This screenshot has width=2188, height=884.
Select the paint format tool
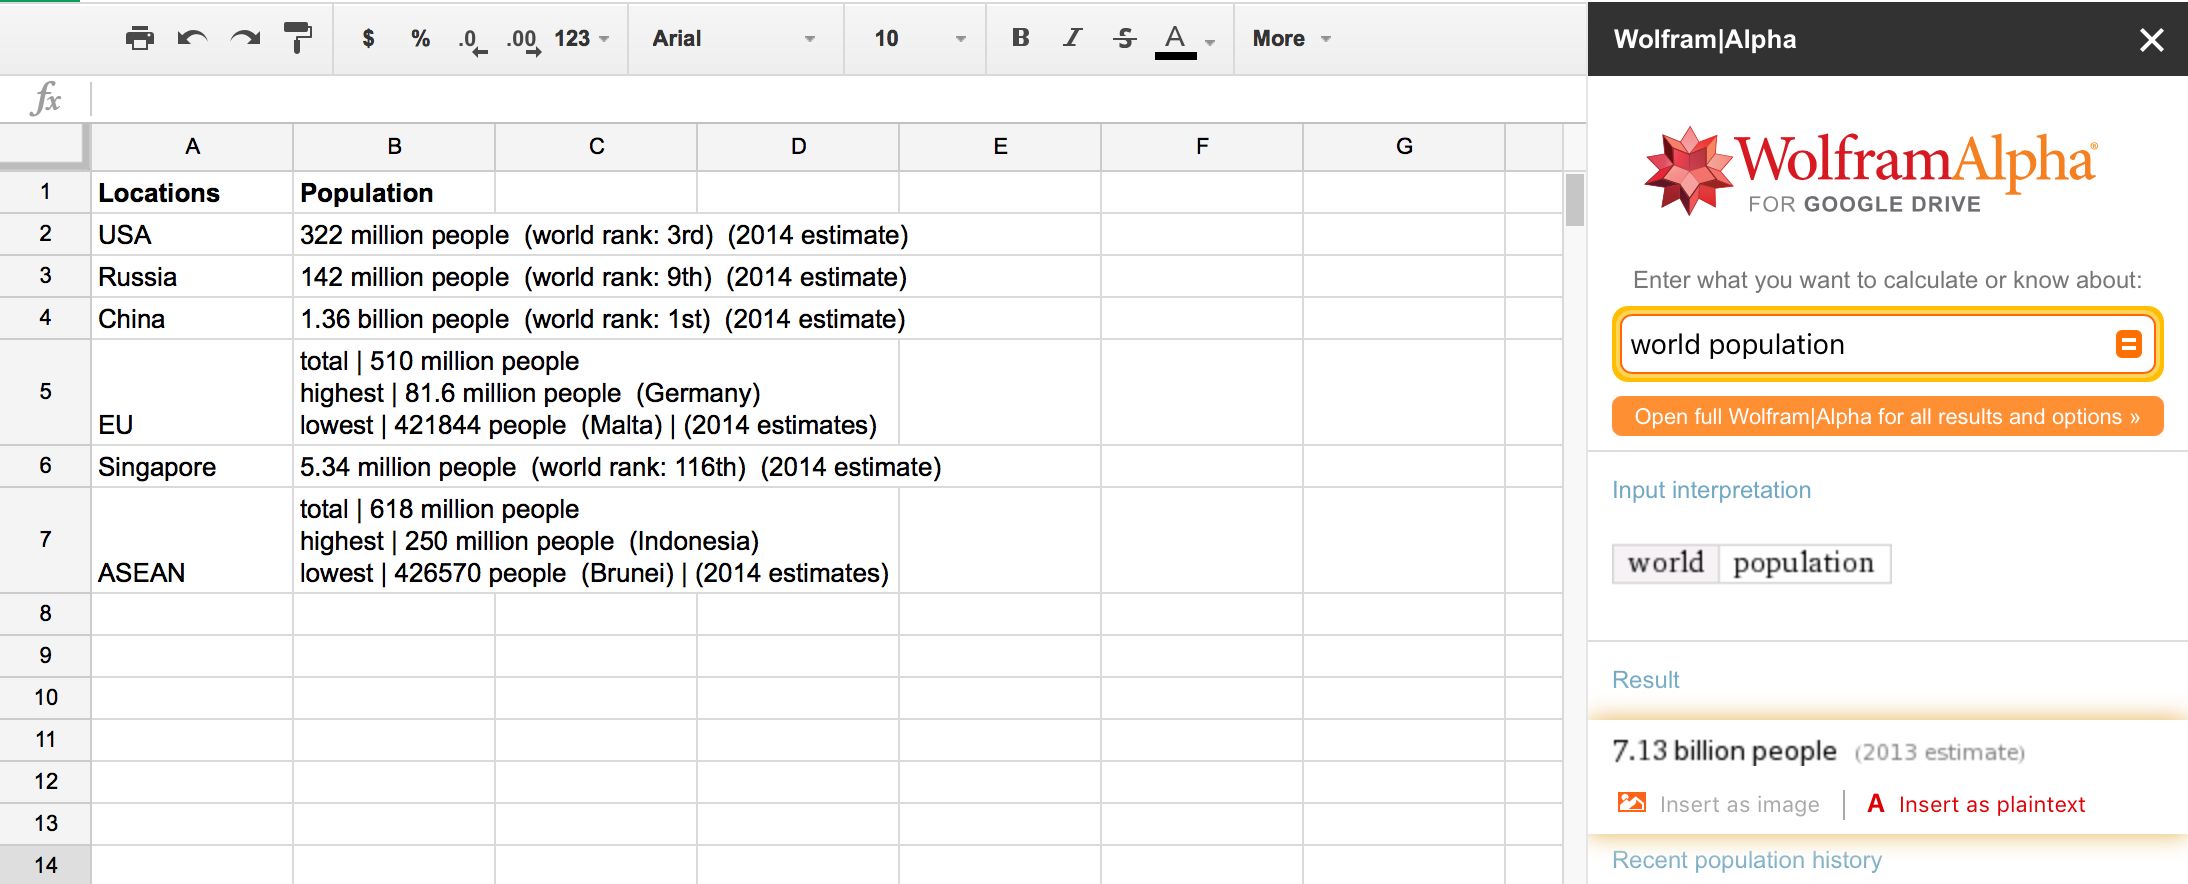[297, 38]
